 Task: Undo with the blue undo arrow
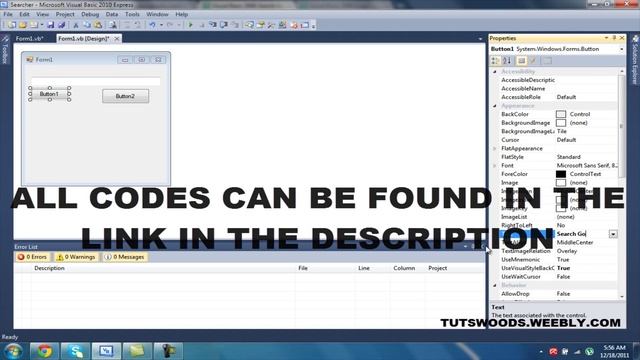tap(152, 25)
